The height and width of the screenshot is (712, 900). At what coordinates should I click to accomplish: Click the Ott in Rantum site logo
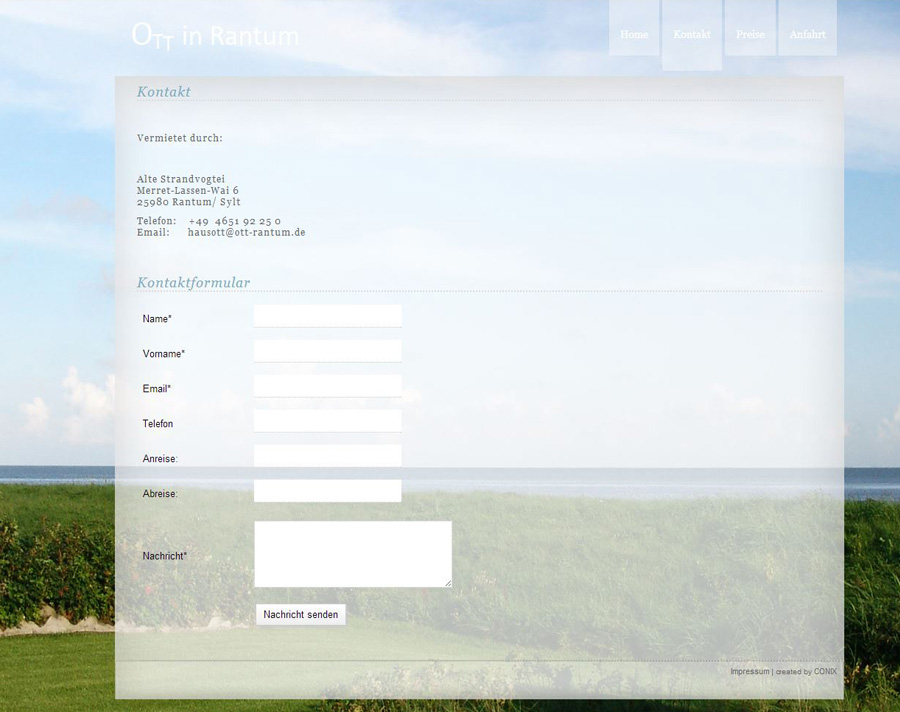point(215,36)
